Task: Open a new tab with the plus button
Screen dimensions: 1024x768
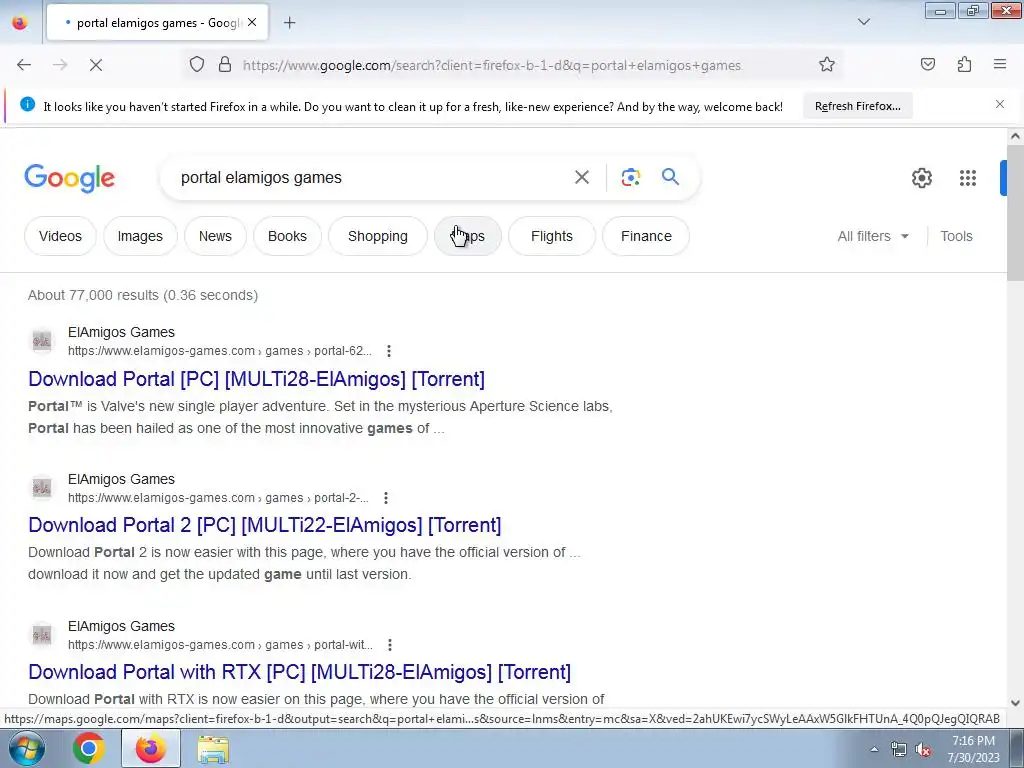Action: pyautogui.click(x=289, y=23)
